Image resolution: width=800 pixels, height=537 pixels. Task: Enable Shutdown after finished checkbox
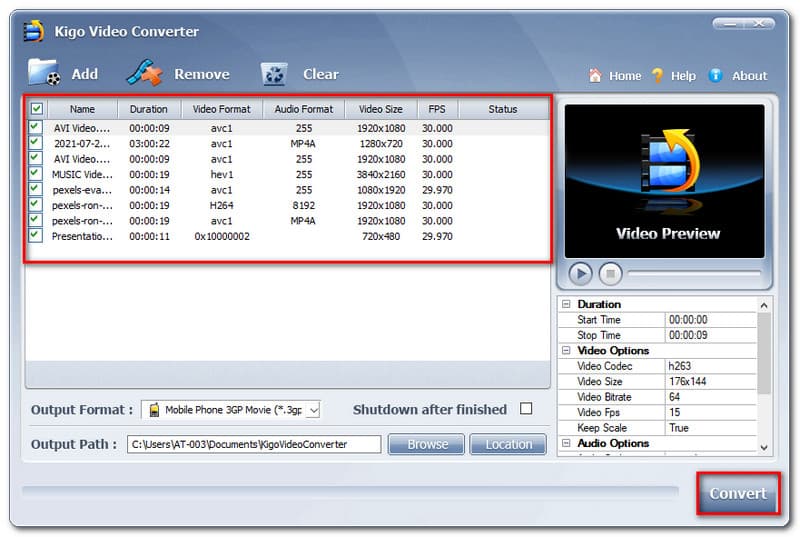526,409
